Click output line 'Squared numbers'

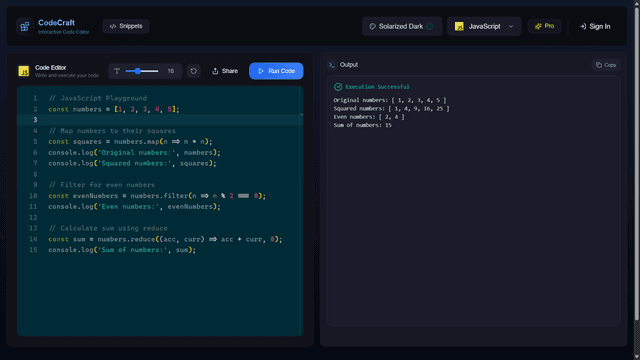[391, 109]
